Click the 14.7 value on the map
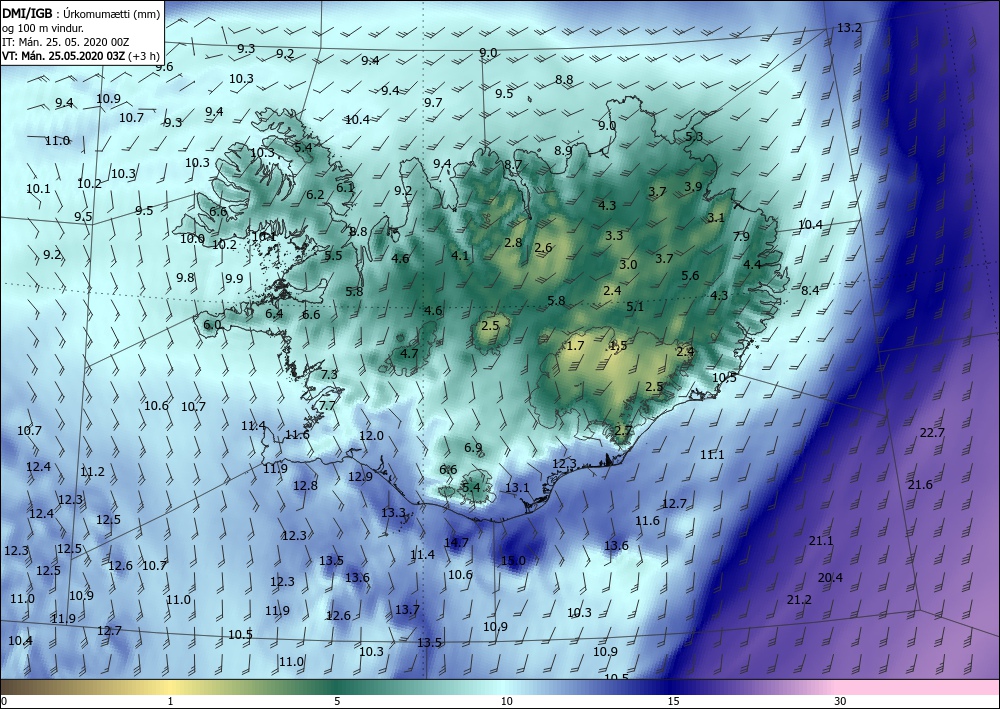 456,543
